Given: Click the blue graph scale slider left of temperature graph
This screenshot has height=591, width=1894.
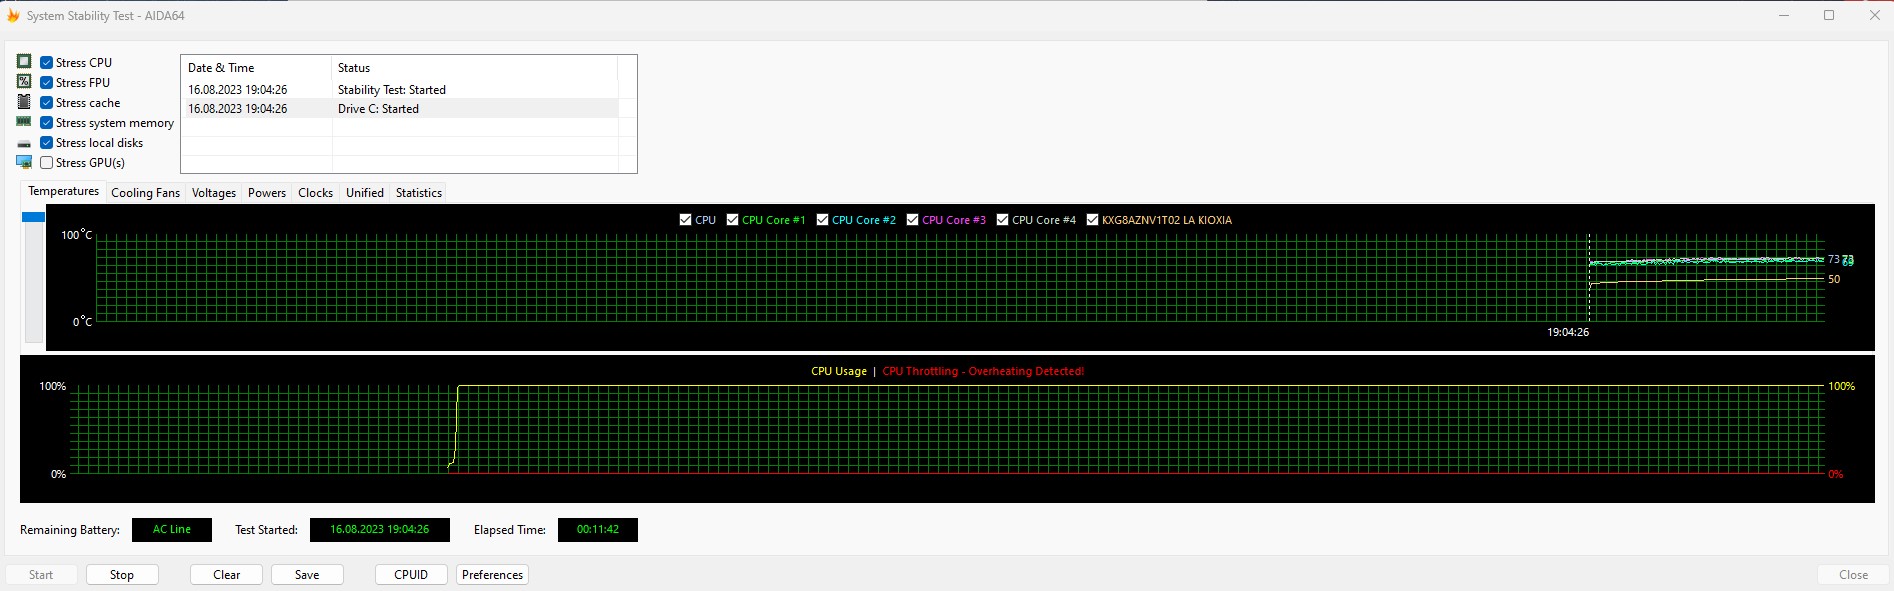Looking at the screenshot, I should click(x=33, y=217).
